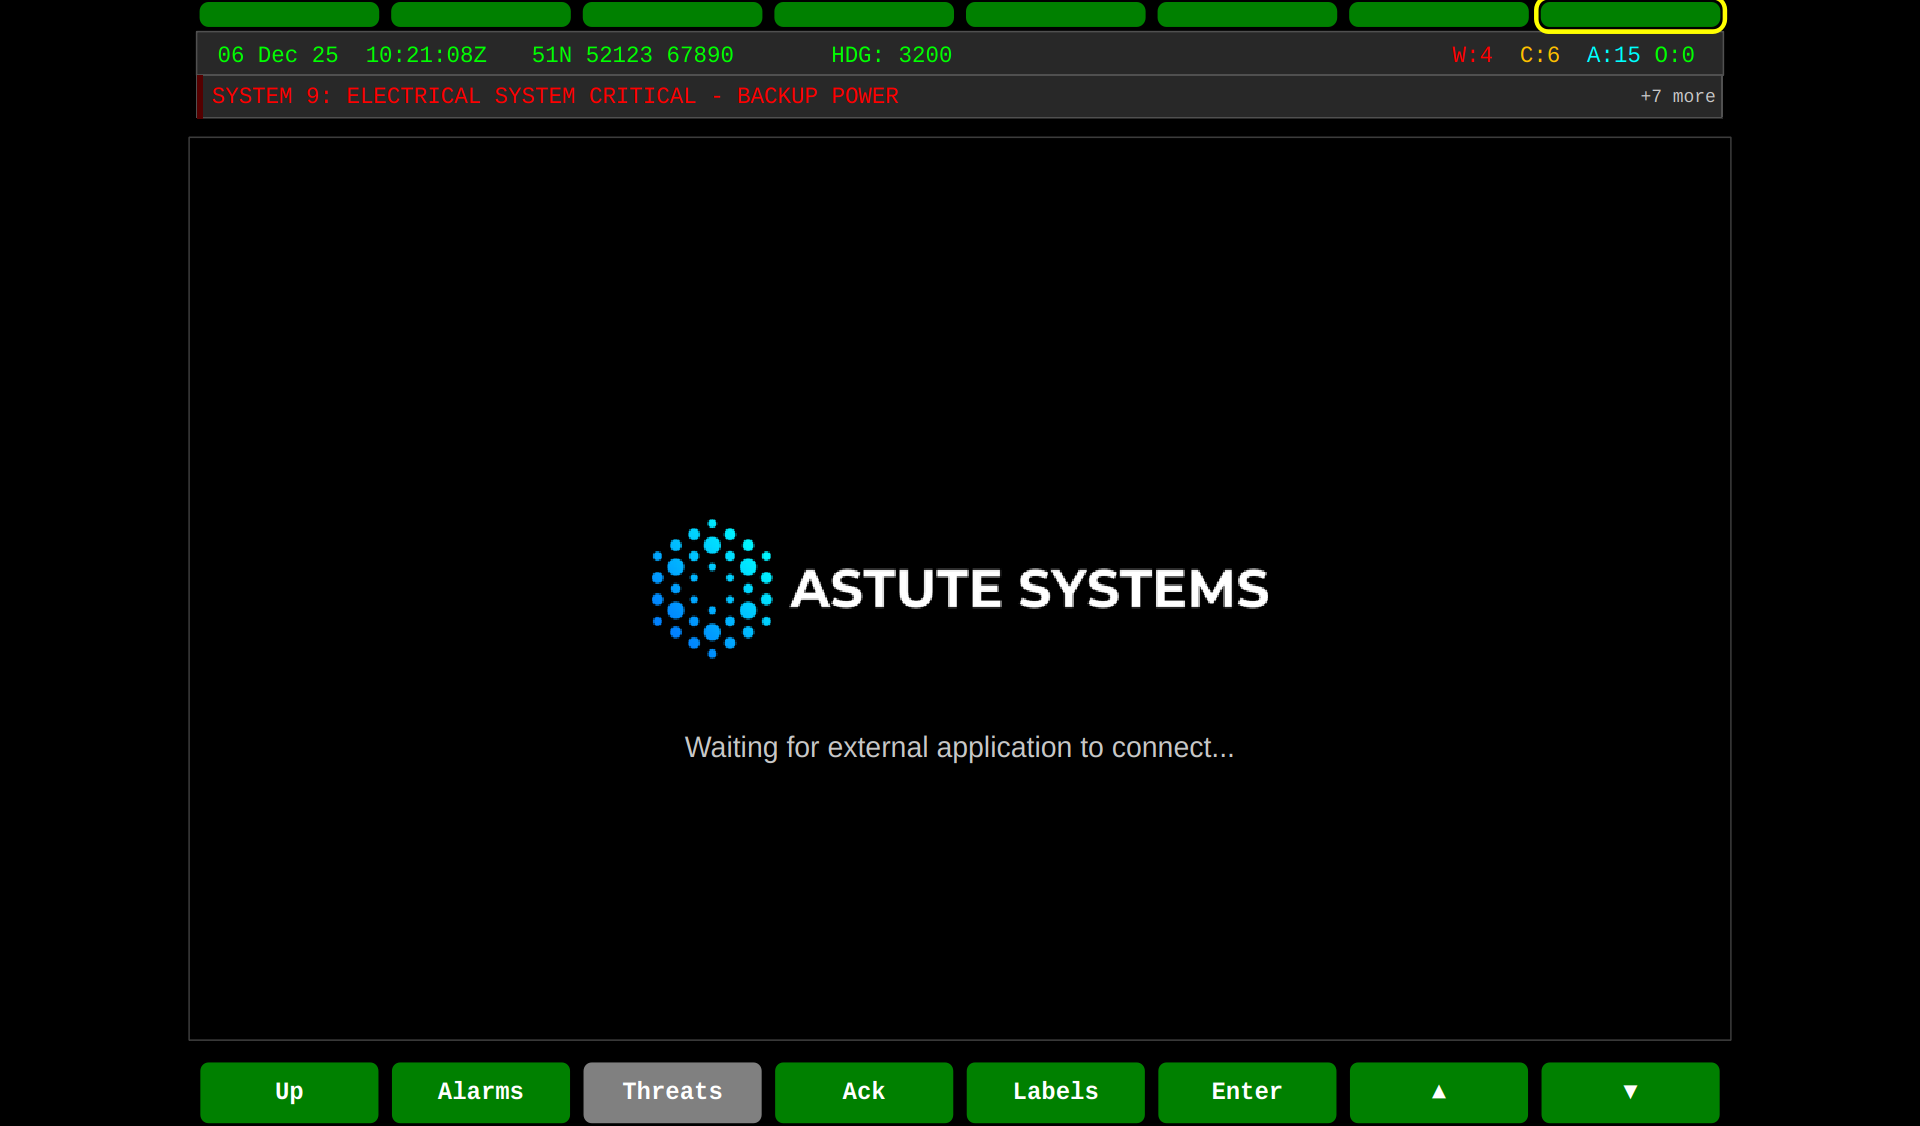Click the red W:4 warnings counter

coord(1471,55)
